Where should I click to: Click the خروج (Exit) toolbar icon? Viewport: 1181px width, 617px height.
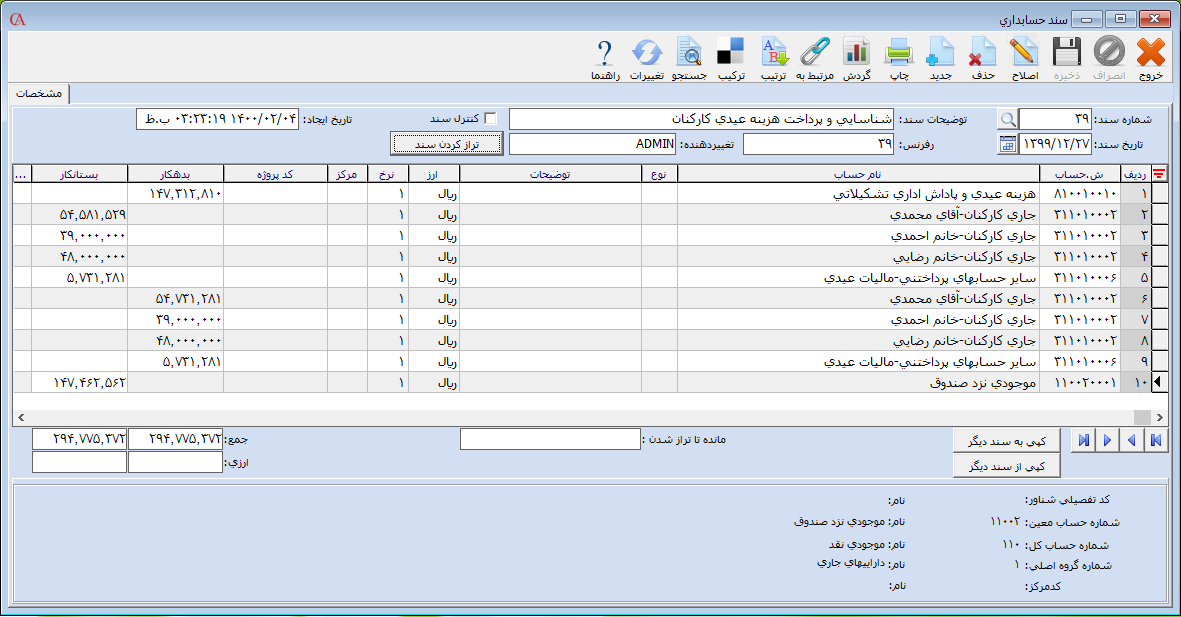click(1150, 58)
